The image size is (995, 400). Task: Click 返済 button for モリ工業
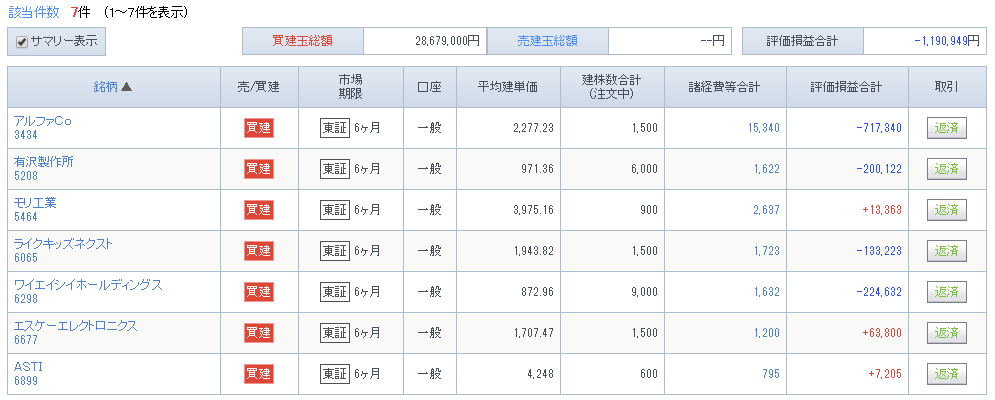pos(946,210)
